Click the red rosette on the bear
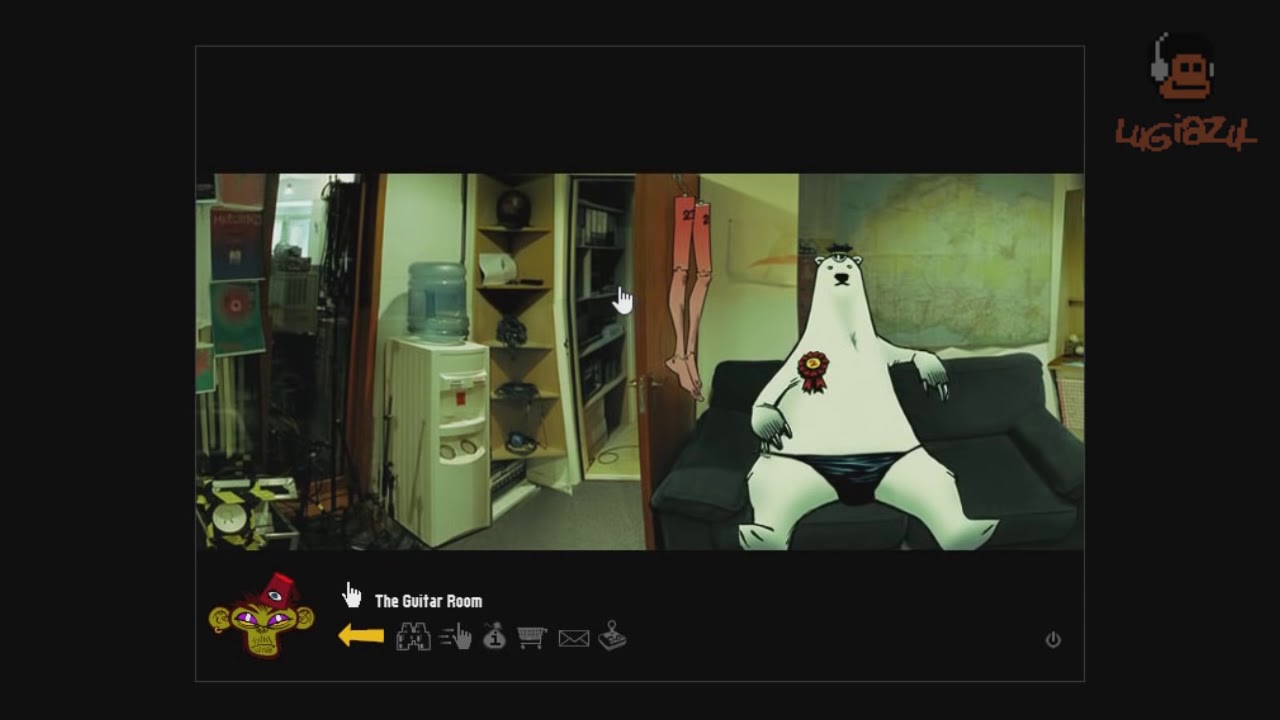This screenshot has height=720, width=1280. tap(813, 371)
